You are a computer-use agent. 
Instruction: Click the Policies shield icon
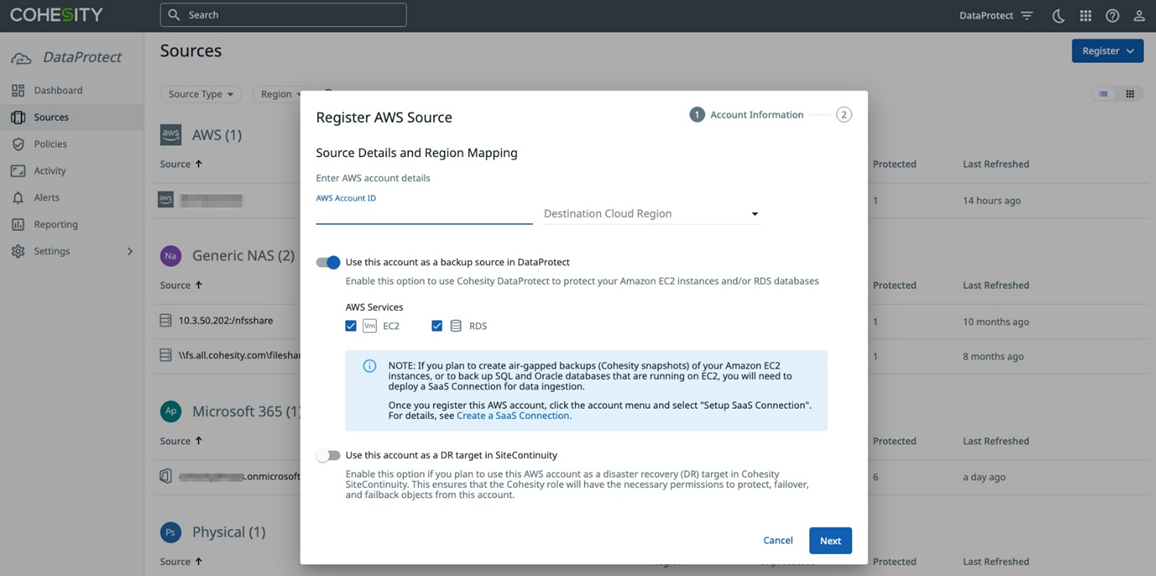pyautogui.click(x=18, y=145)
